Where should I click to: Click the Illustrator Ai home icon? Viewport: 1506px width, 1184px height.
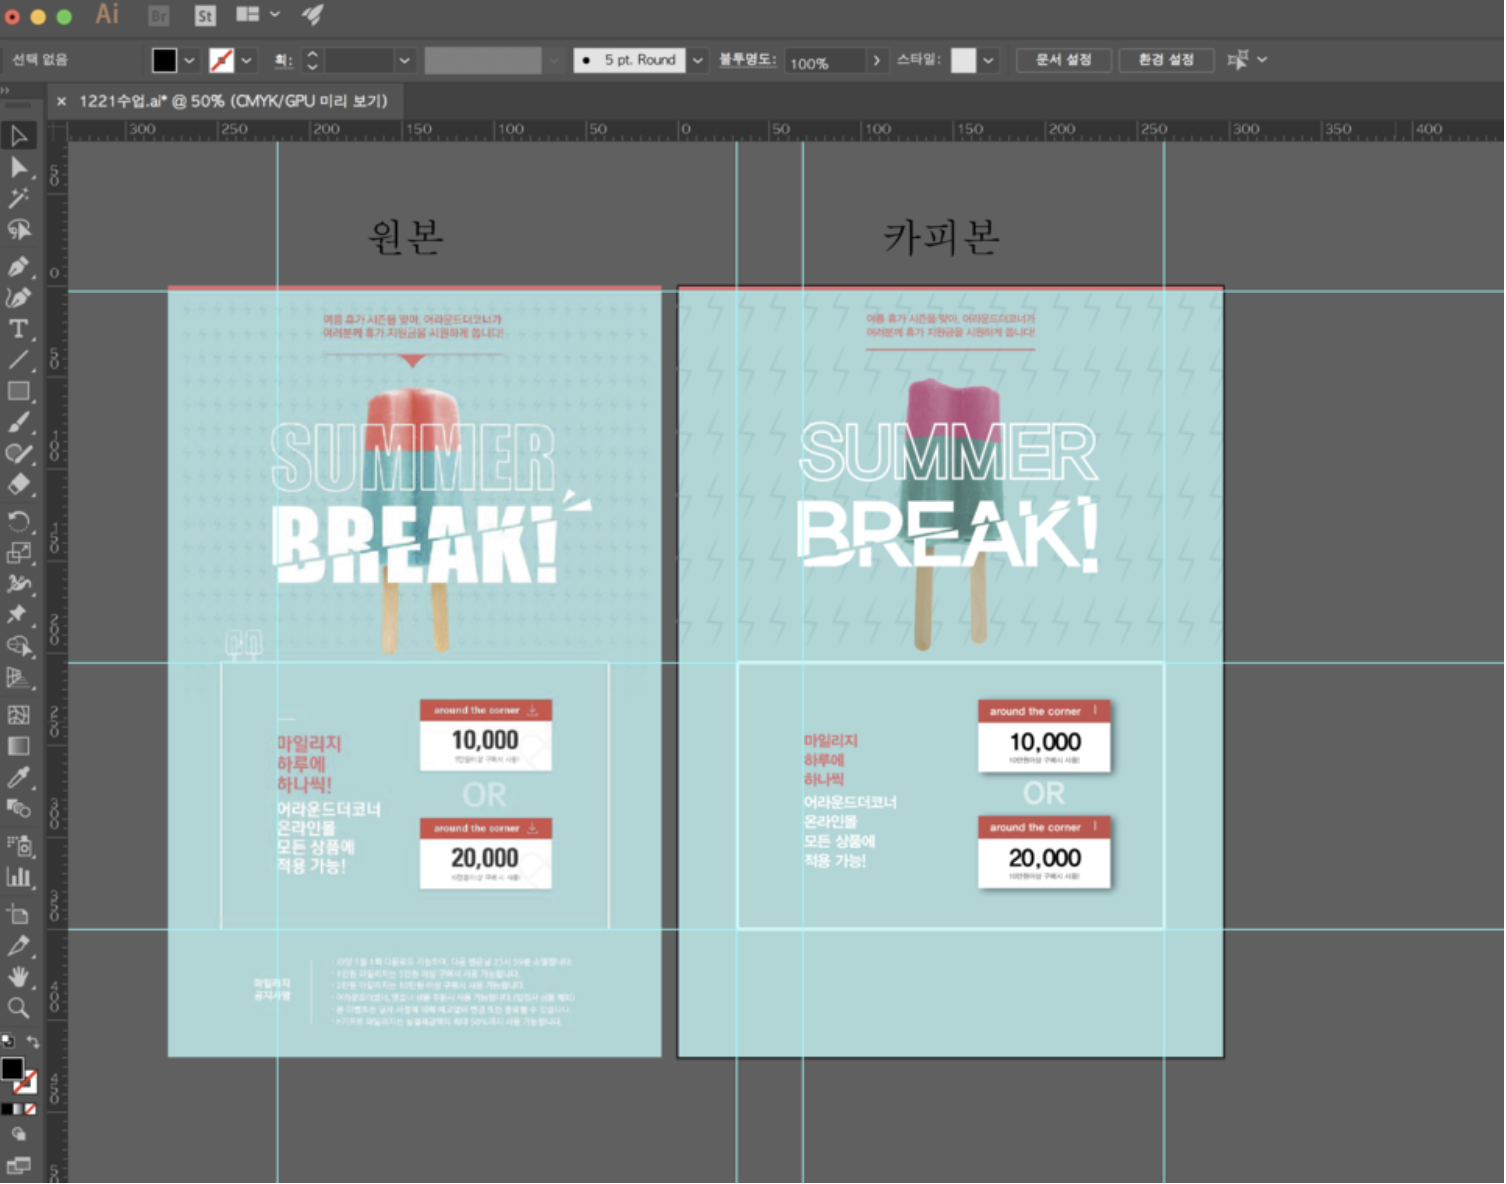[x=107, y=14]
